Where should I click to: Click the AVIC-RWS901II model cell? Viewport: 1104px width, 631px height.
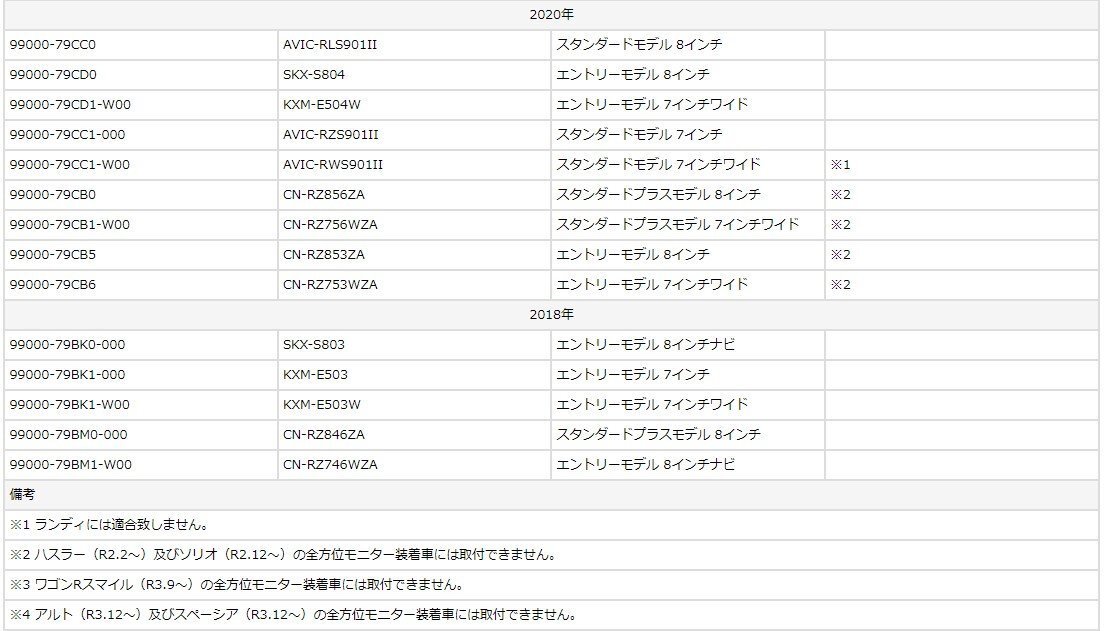point(333,165)
